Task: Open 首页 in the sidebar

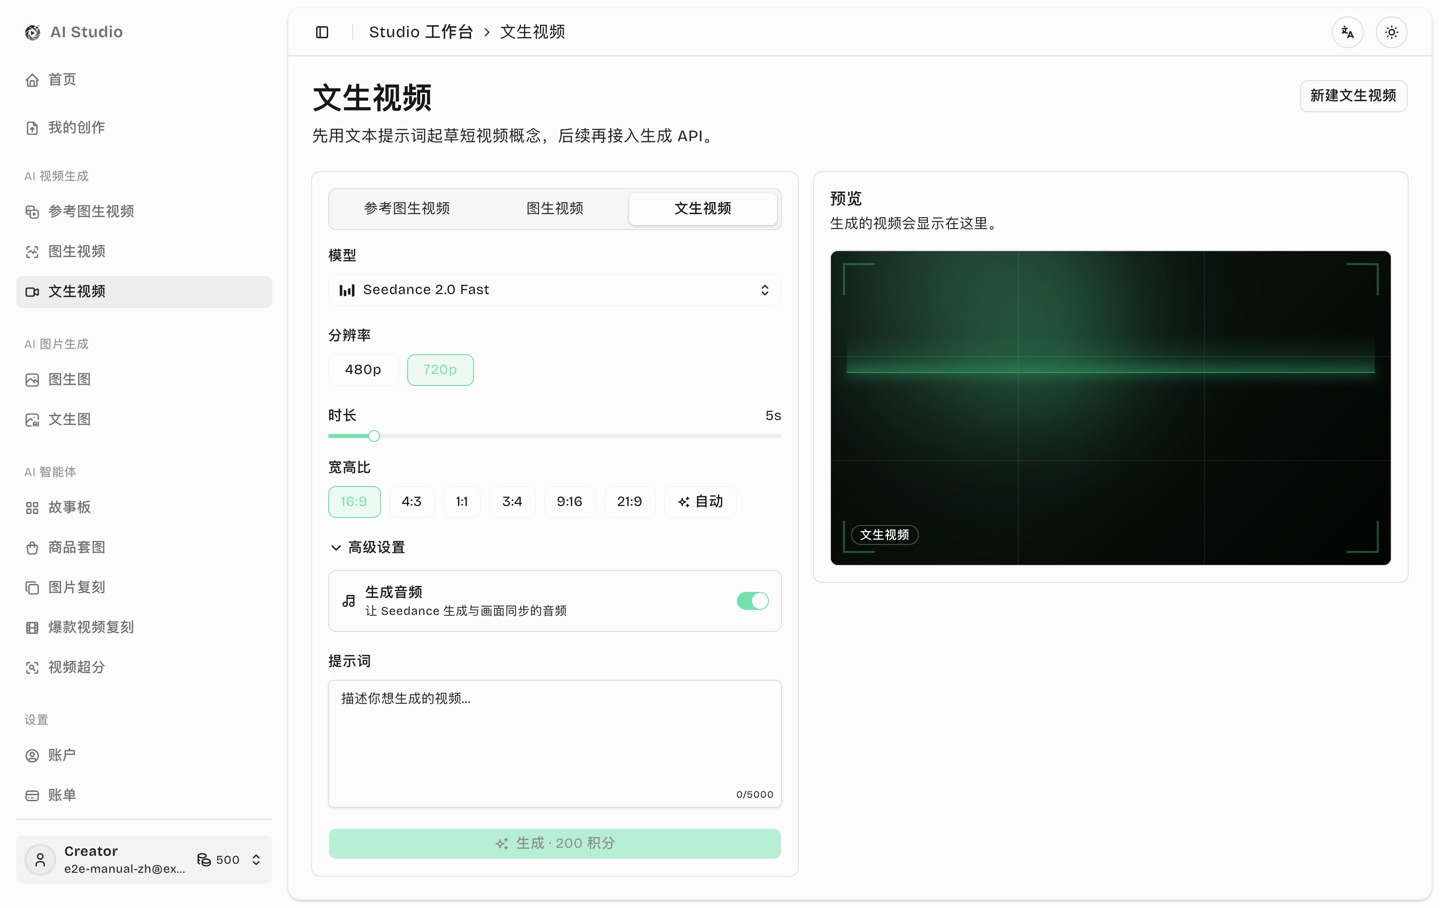Action: (x=144, y=80)
